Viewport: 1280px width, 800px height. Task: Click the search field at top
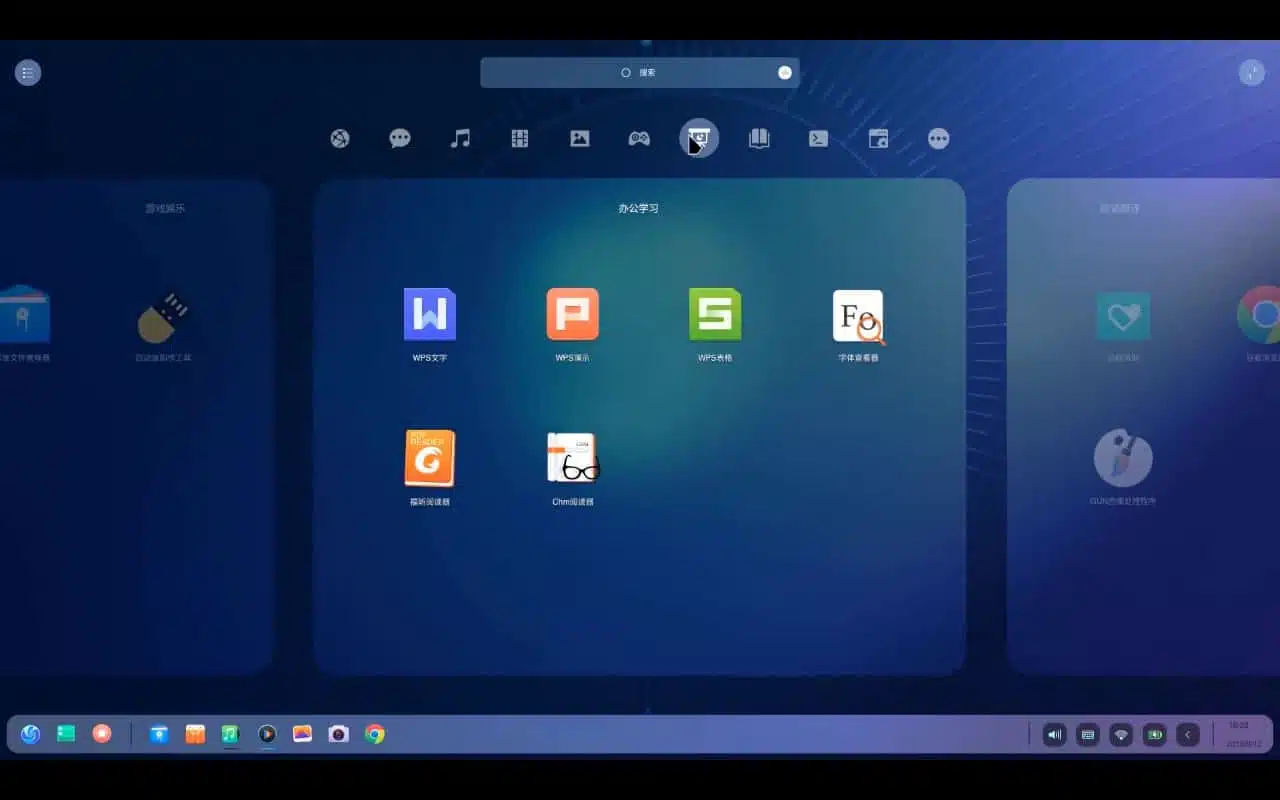point(640,72)
